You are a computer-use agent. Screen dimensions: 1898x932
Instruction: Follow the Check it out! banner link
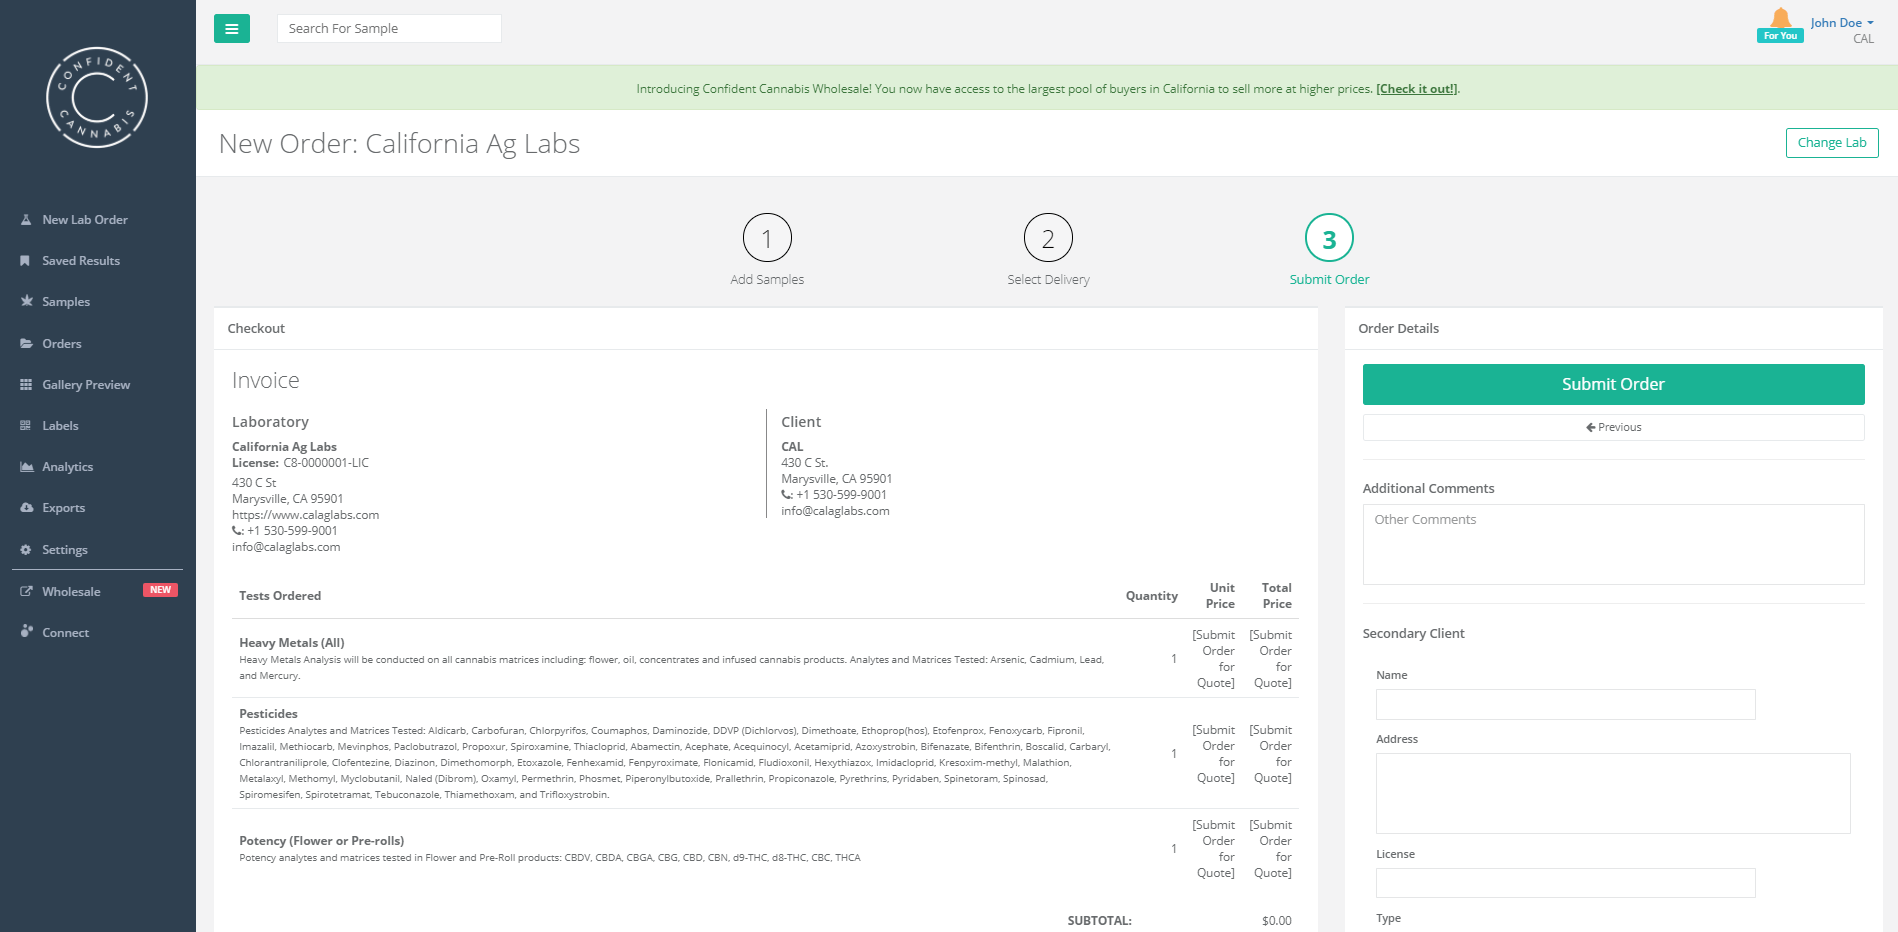[x=1417, y=89]
